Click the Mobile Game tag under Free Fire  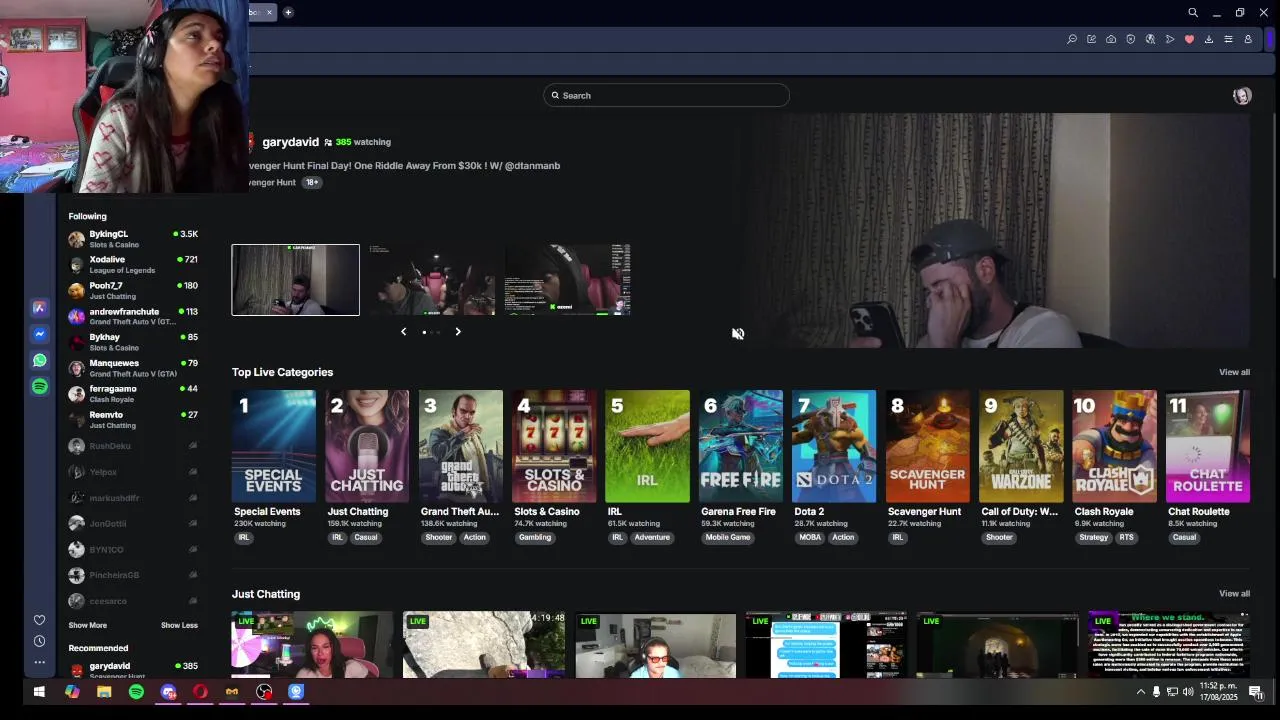pyautogui.click(x=728, y=538)
